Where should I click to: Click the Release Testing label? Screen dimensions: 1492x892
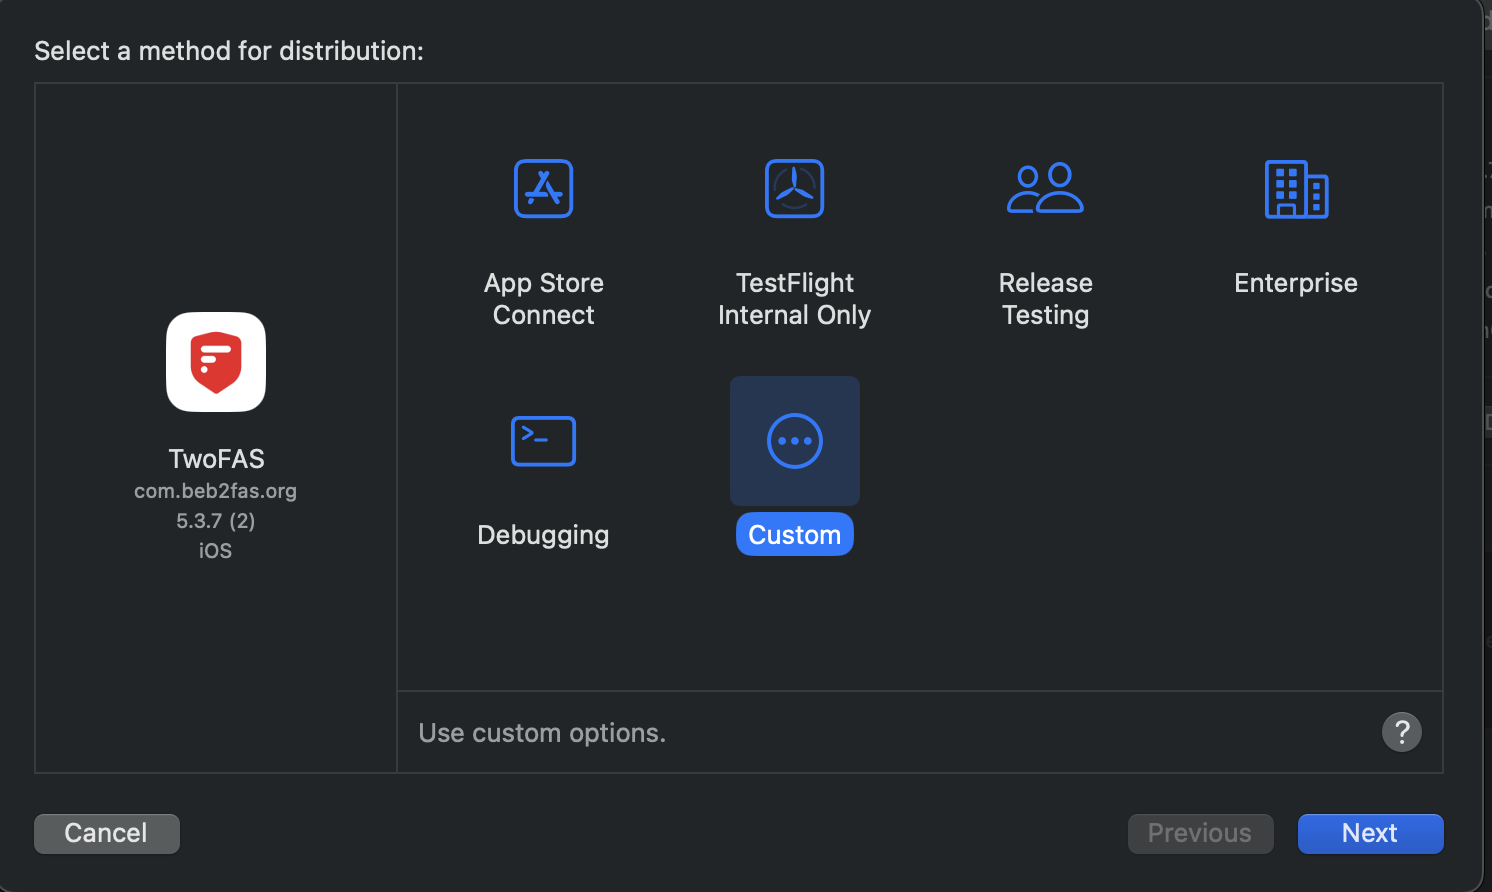tap(1046, 299)
